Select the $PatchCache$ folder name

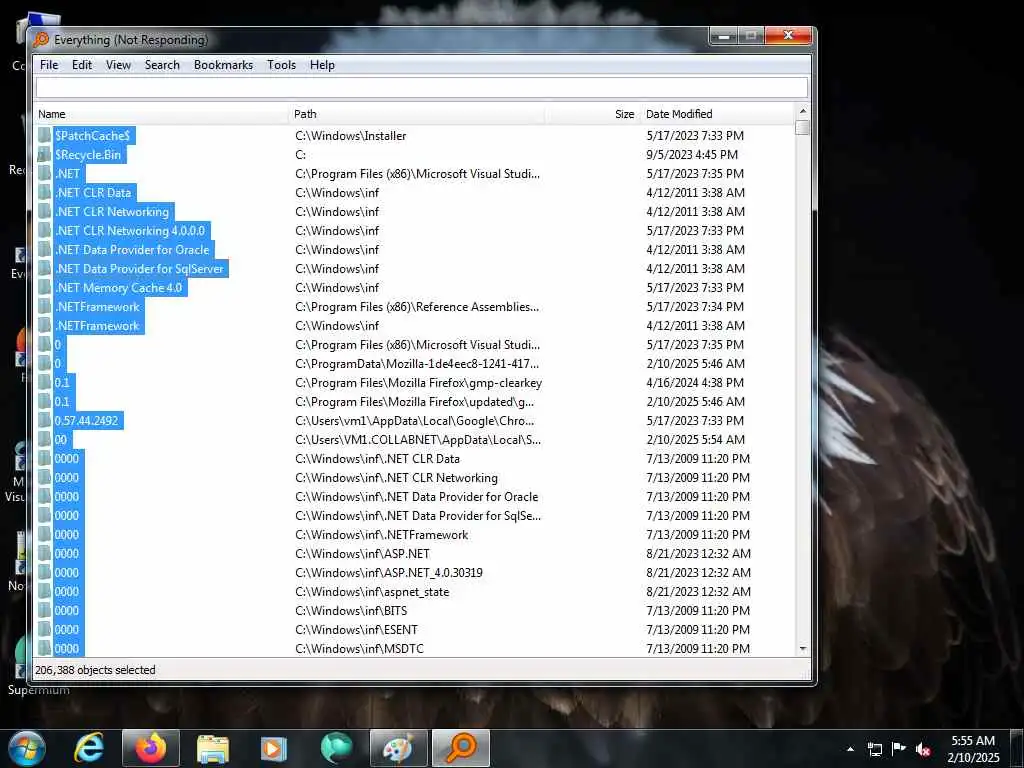click(92, 136)
